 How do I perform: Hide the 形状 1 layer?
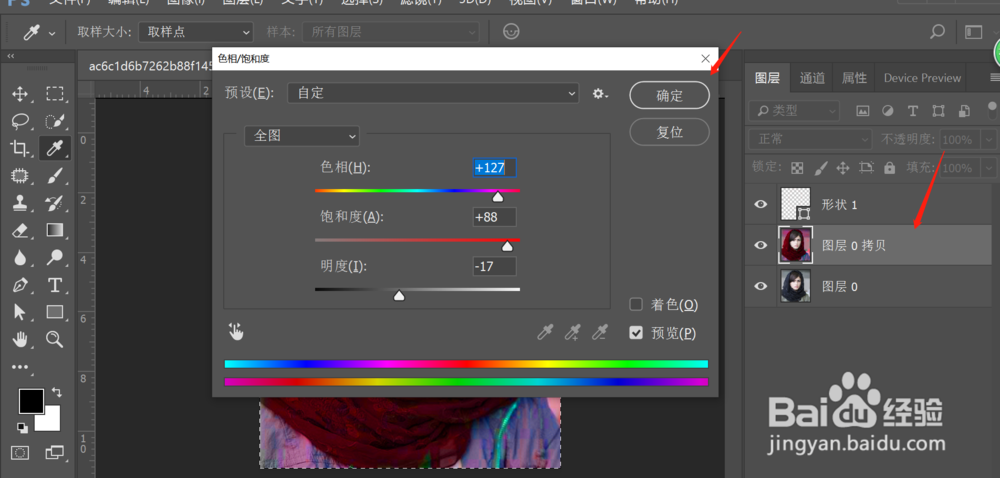point(761,205)
